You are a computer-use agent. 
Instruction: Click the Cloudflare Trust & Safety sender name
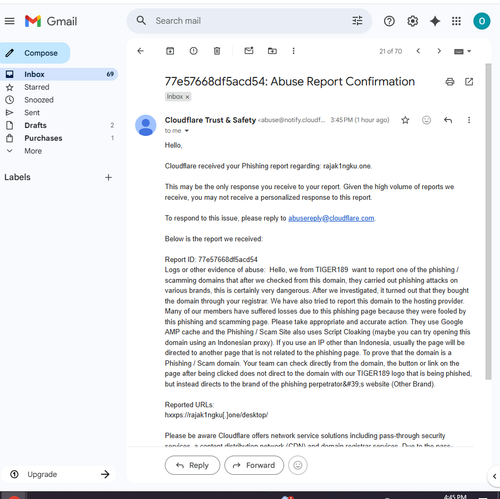[210, 120]
